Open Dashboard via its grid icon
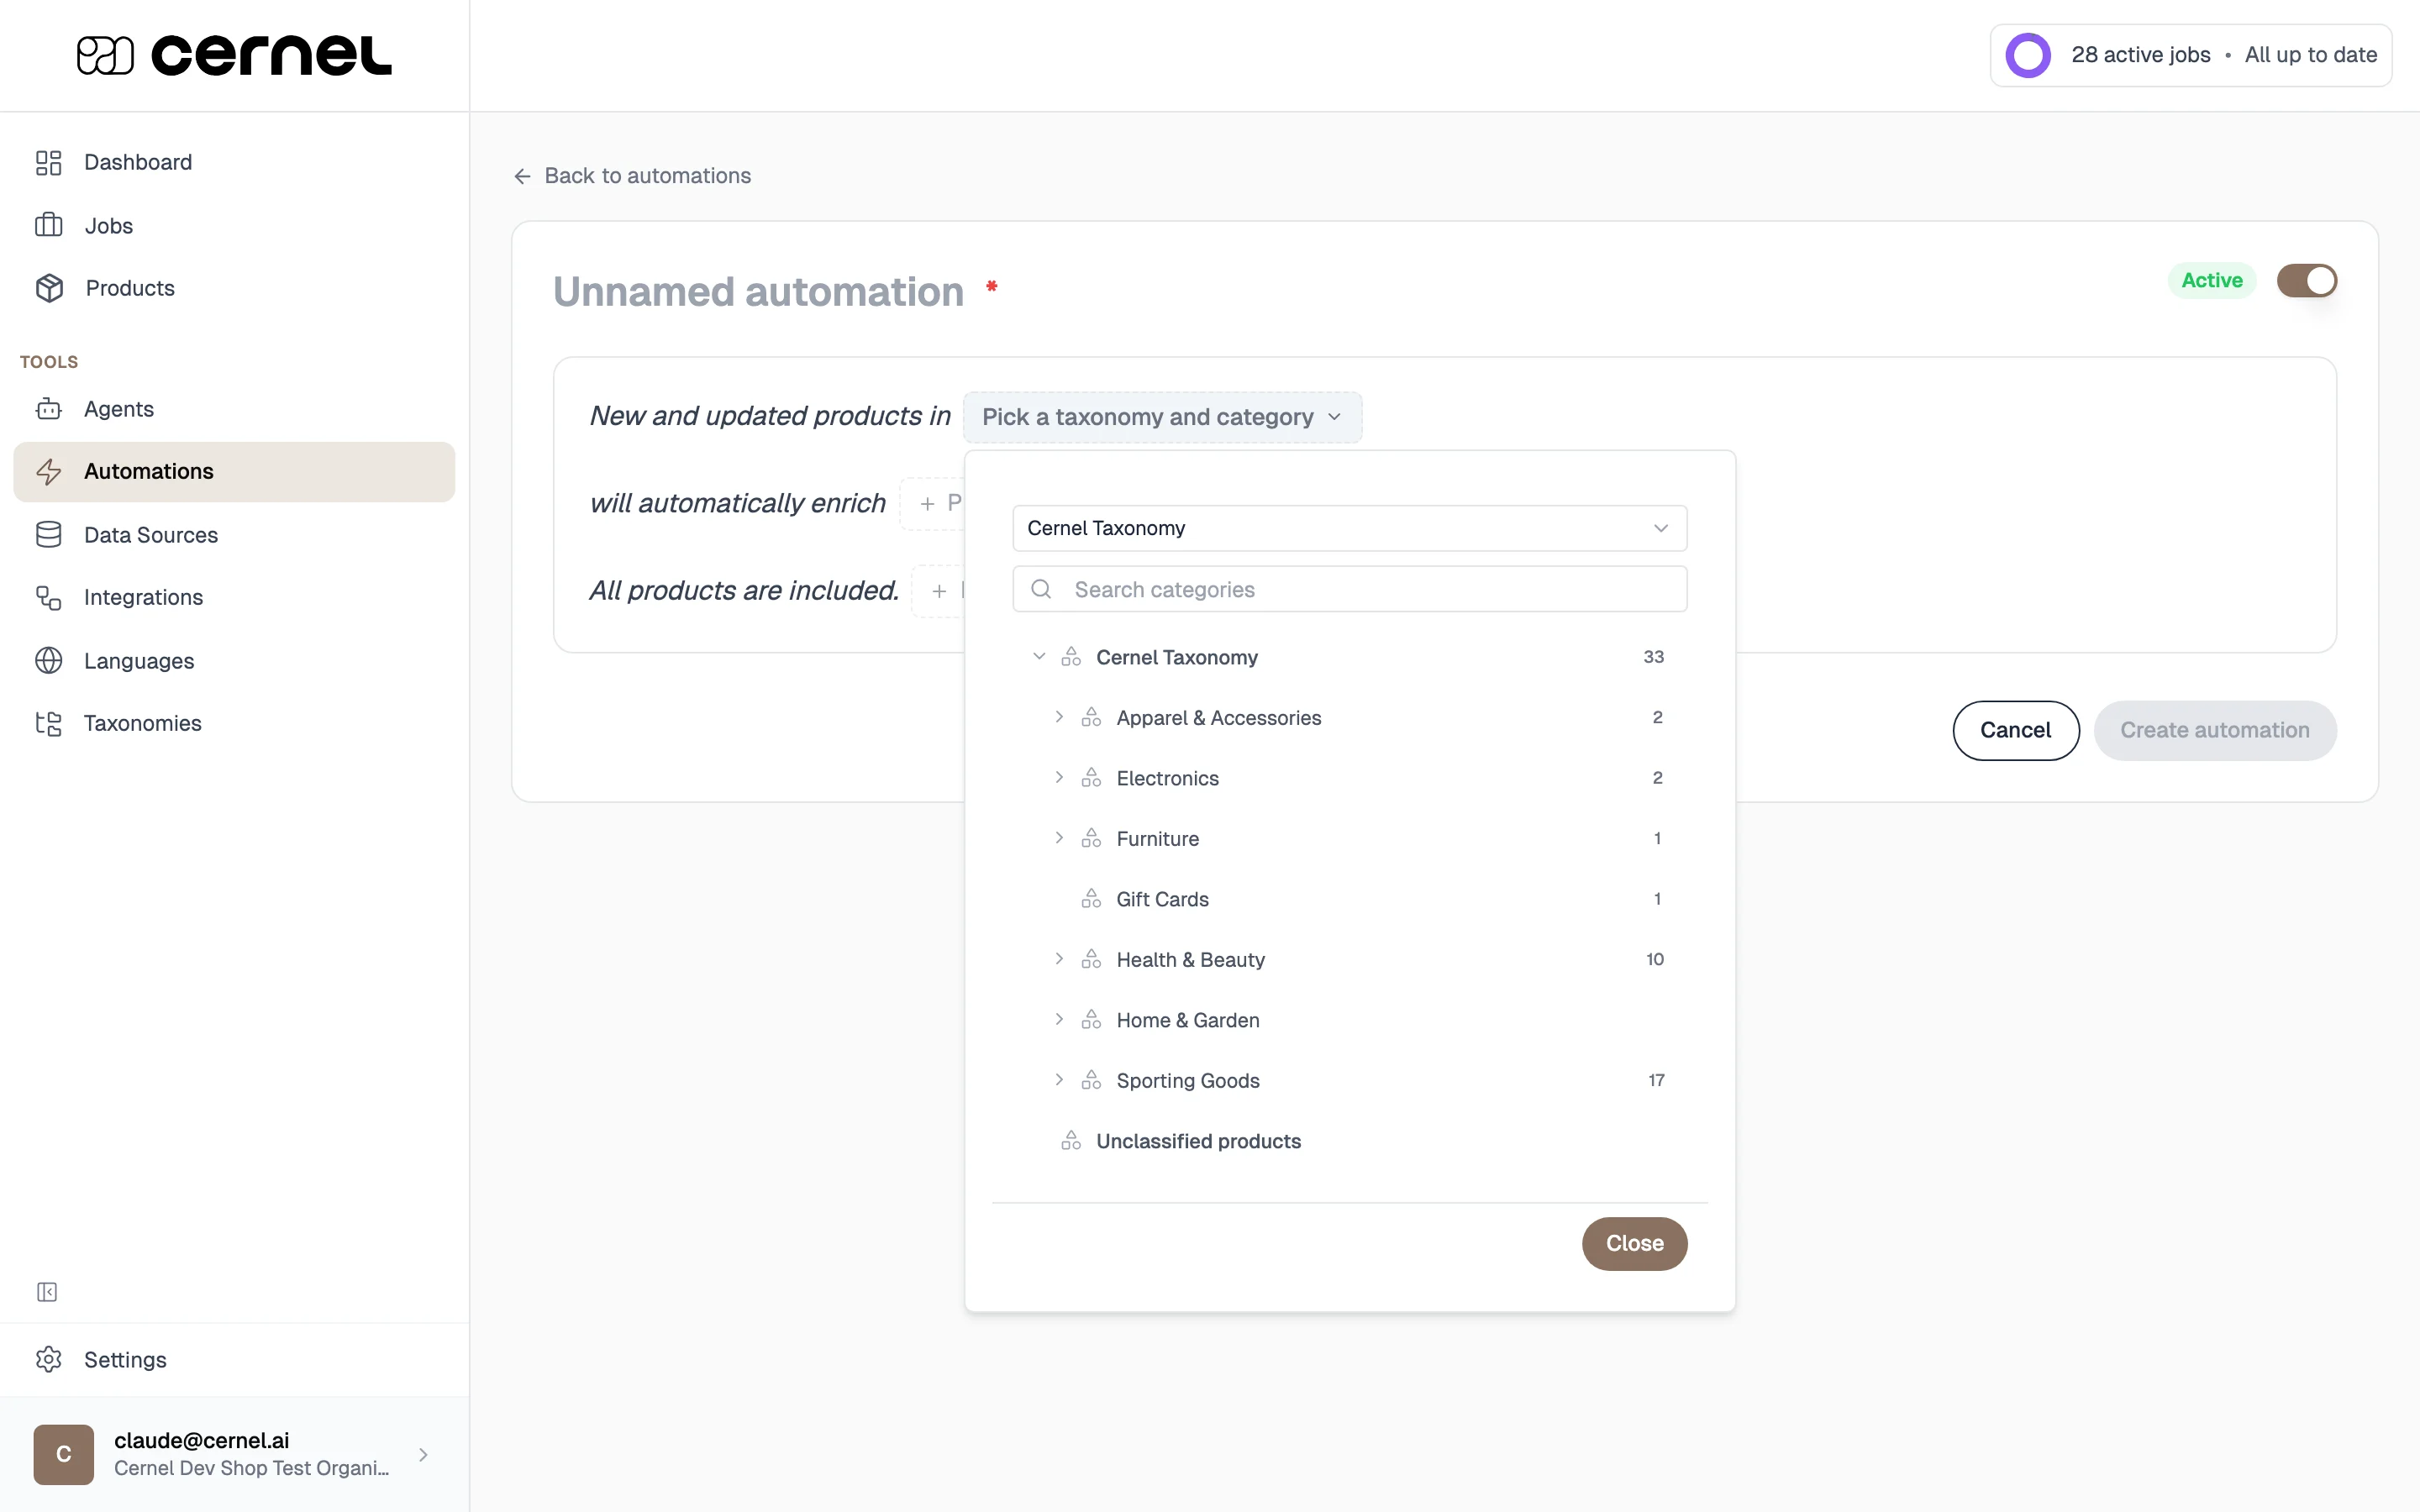The image size is (2420, 1512). point(48,162)
